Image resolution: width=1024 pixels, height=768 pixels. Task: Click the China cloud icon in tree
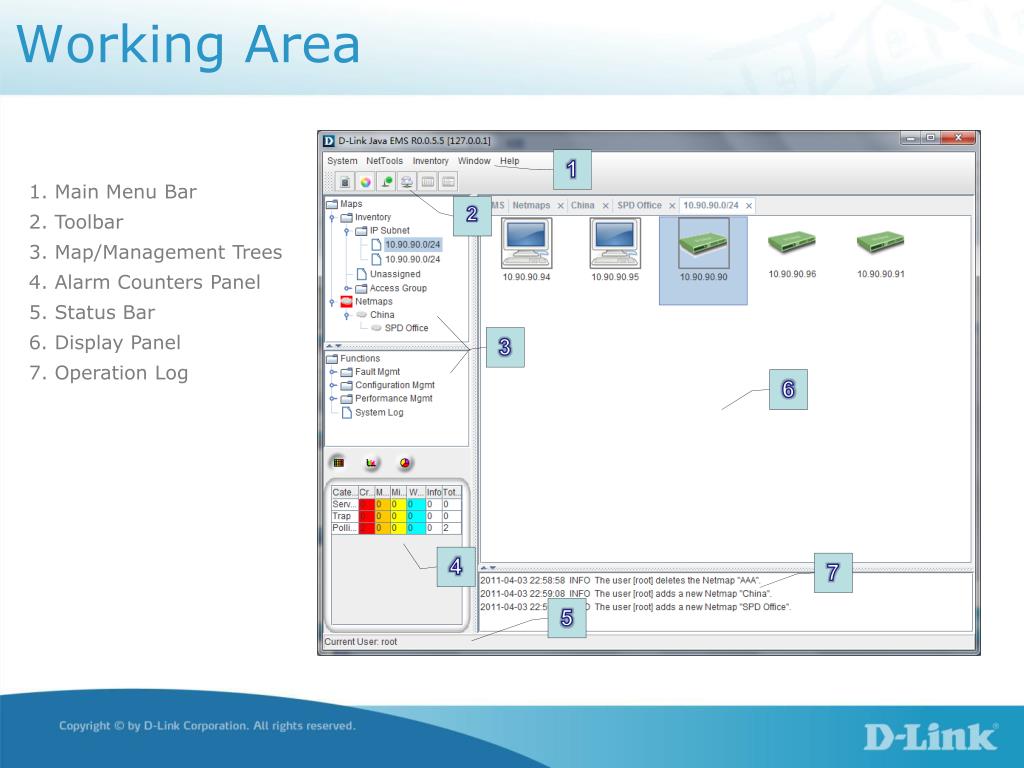(362, 315)
